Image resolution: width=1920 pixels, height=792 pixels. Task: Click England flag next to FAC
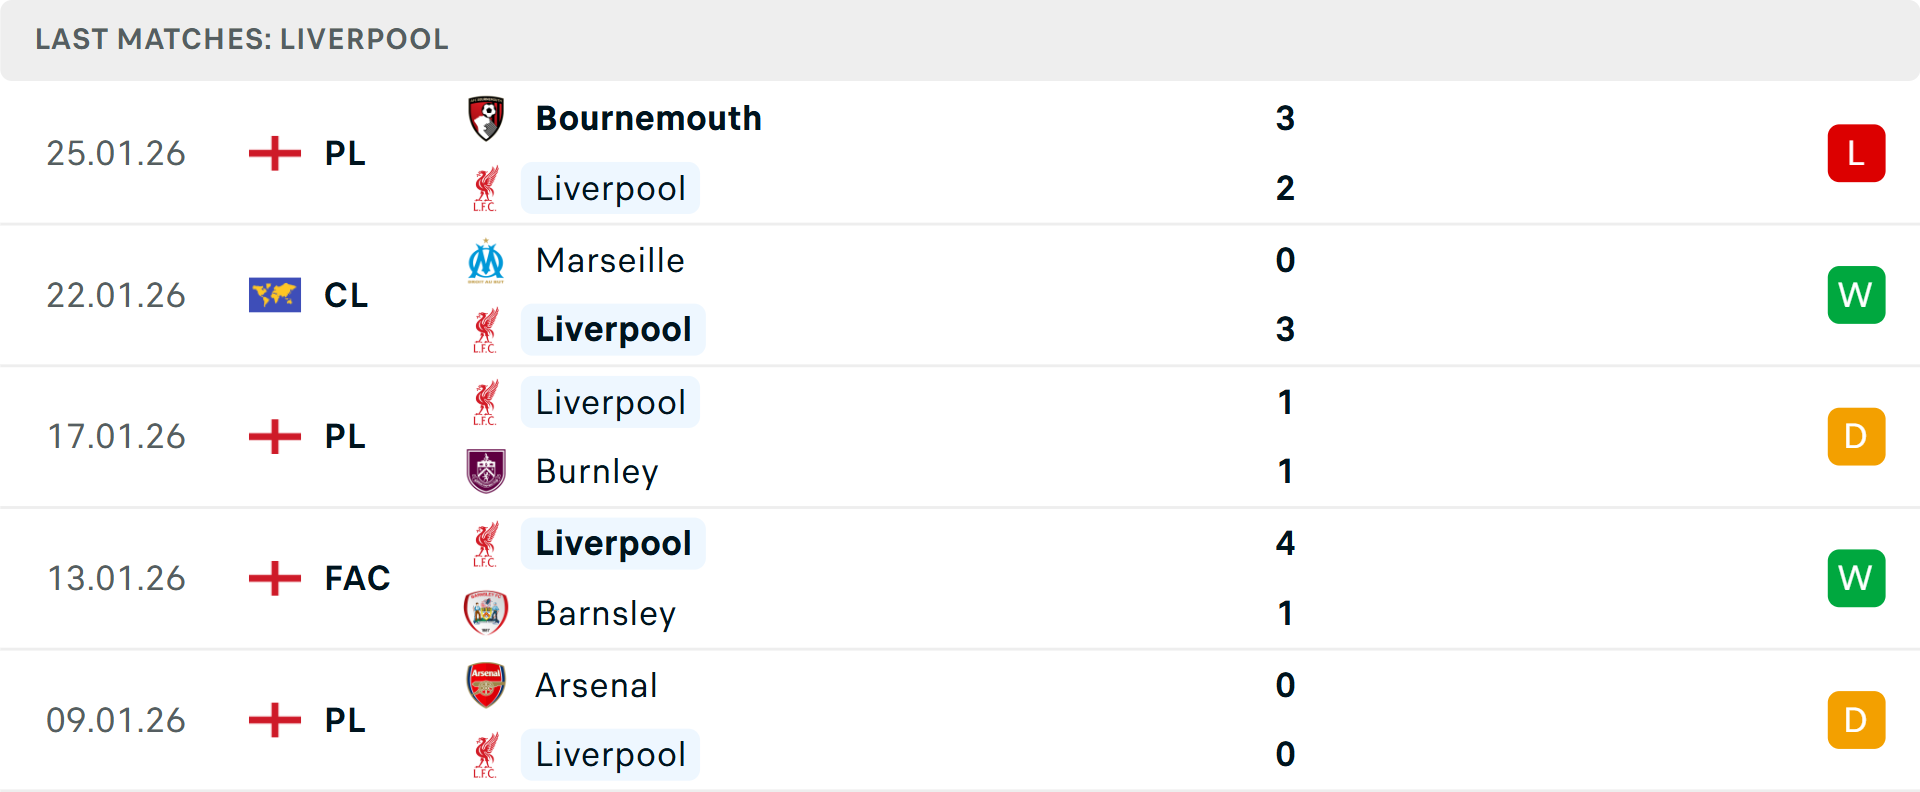tap(275, 578)
